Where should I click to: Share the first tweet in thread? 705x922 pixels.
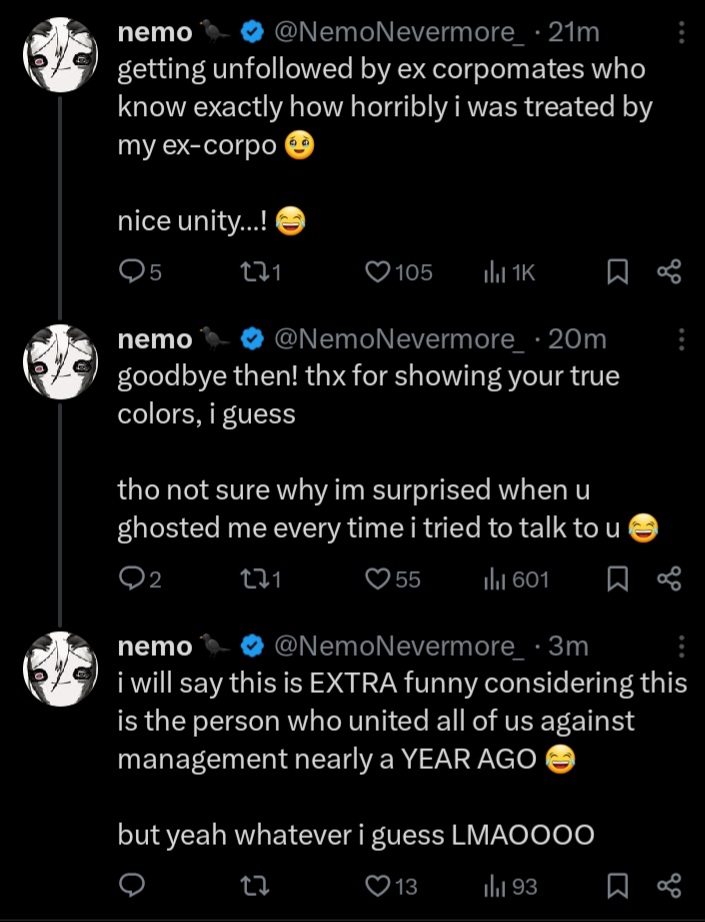[667, 272]
